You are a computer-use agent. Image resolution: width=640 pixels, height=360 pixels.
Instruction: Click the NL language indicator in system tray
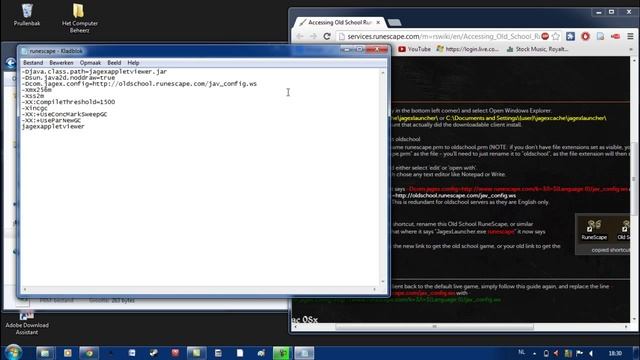coord(522,352)
